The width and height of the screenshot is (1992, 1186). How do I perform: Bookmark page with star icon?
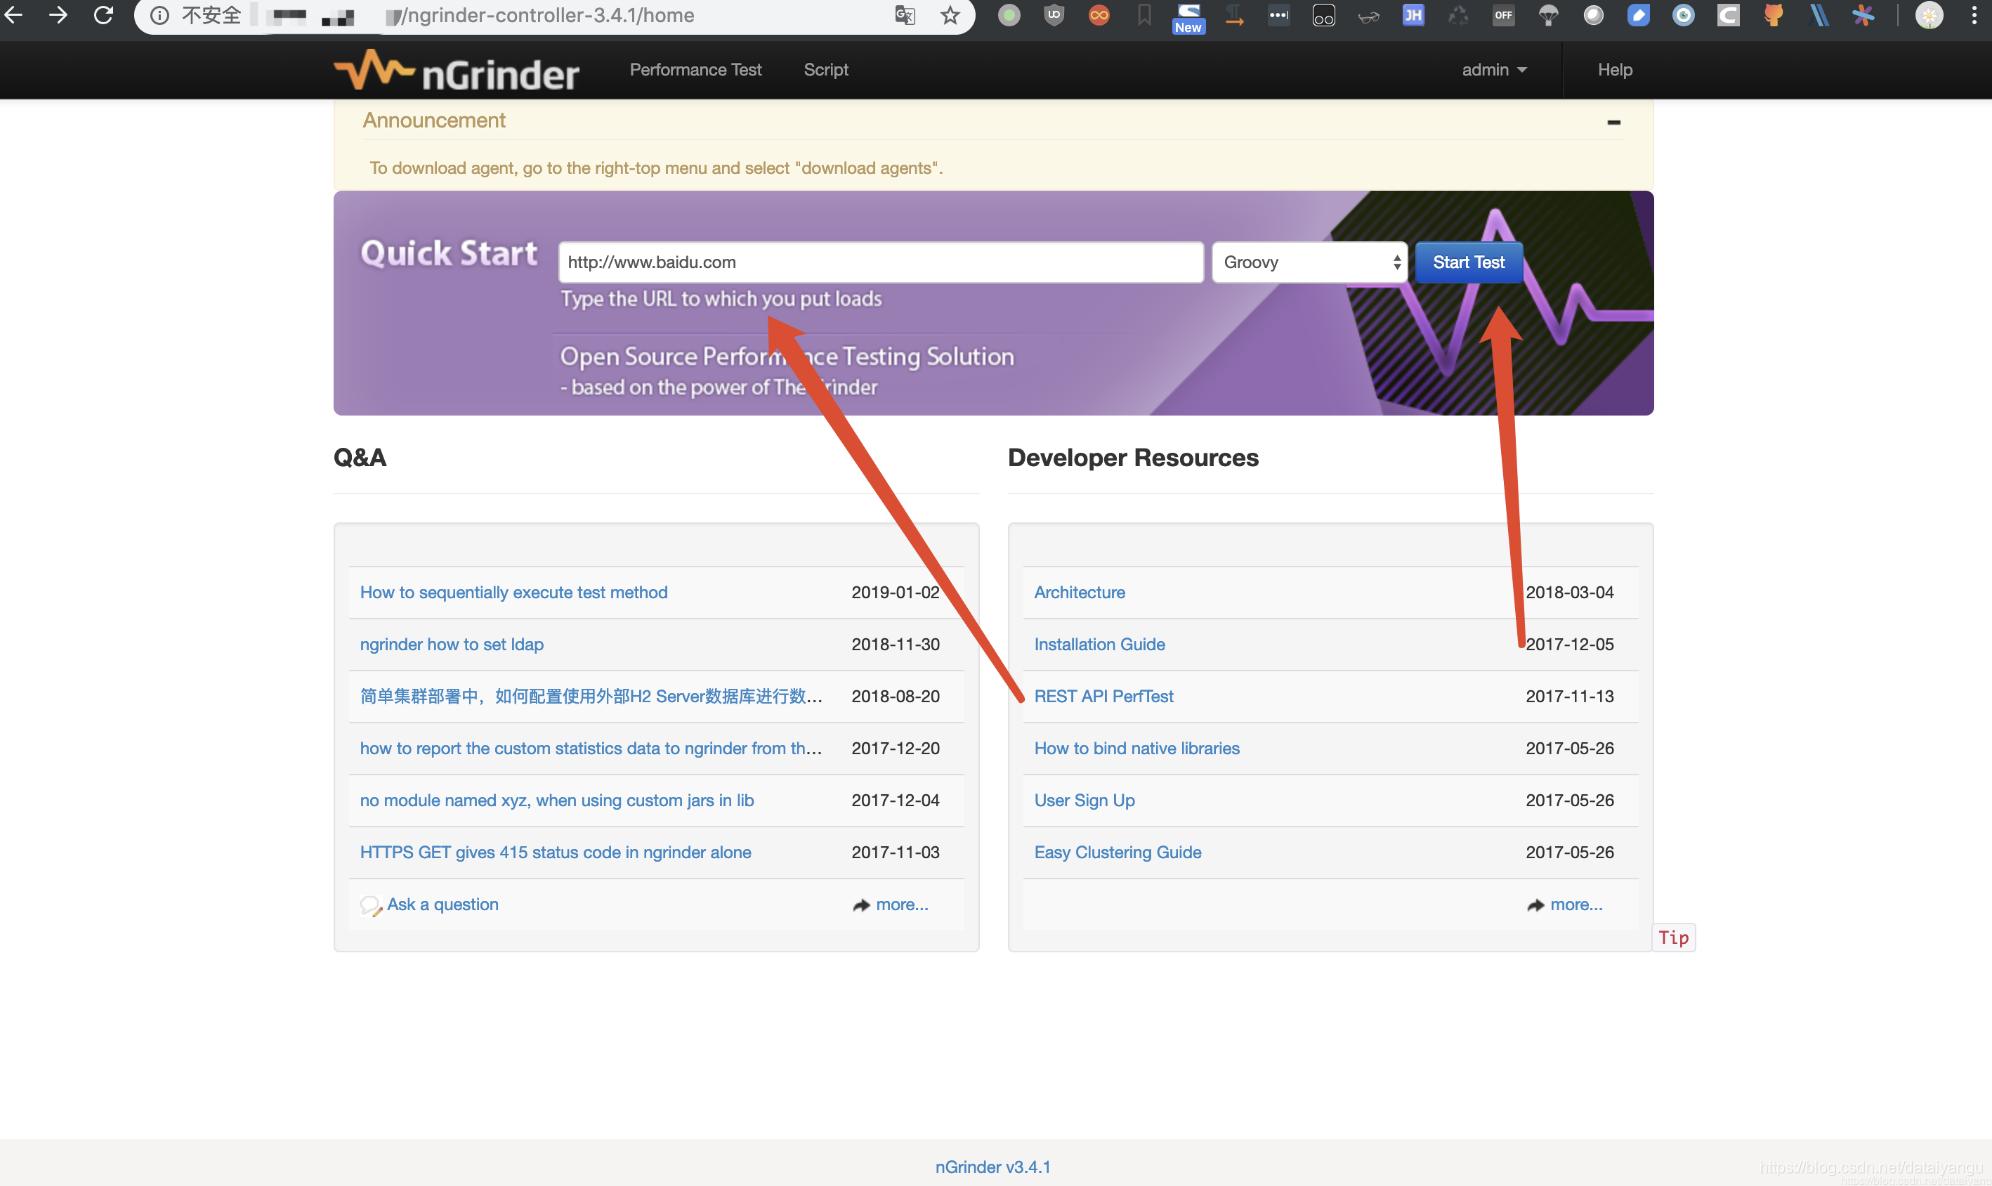click(950, 15)
